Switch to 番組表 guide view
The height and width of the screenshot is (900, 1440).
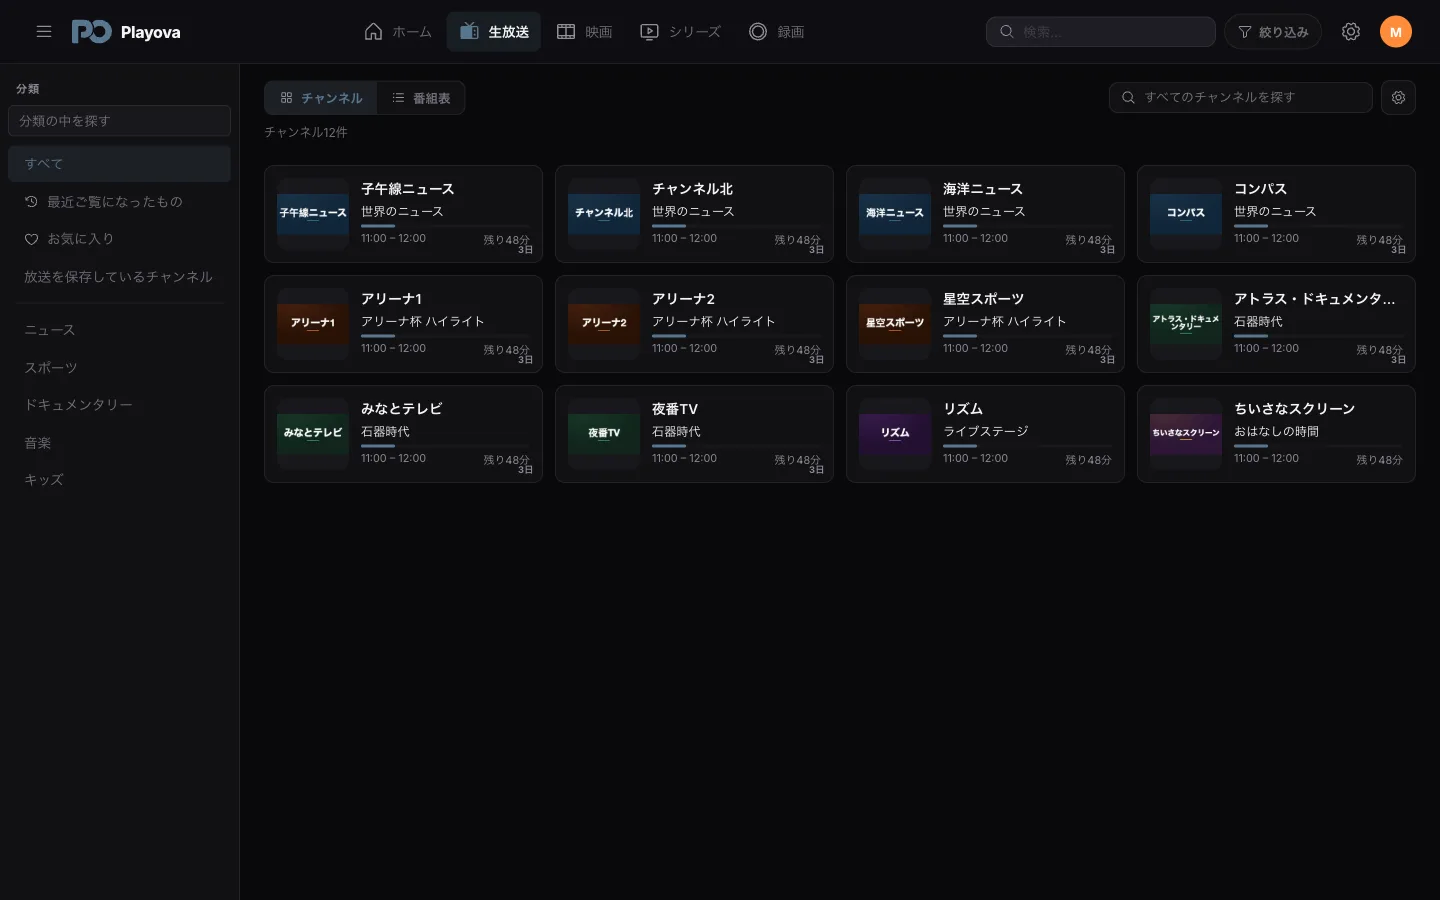pos(421,98)
